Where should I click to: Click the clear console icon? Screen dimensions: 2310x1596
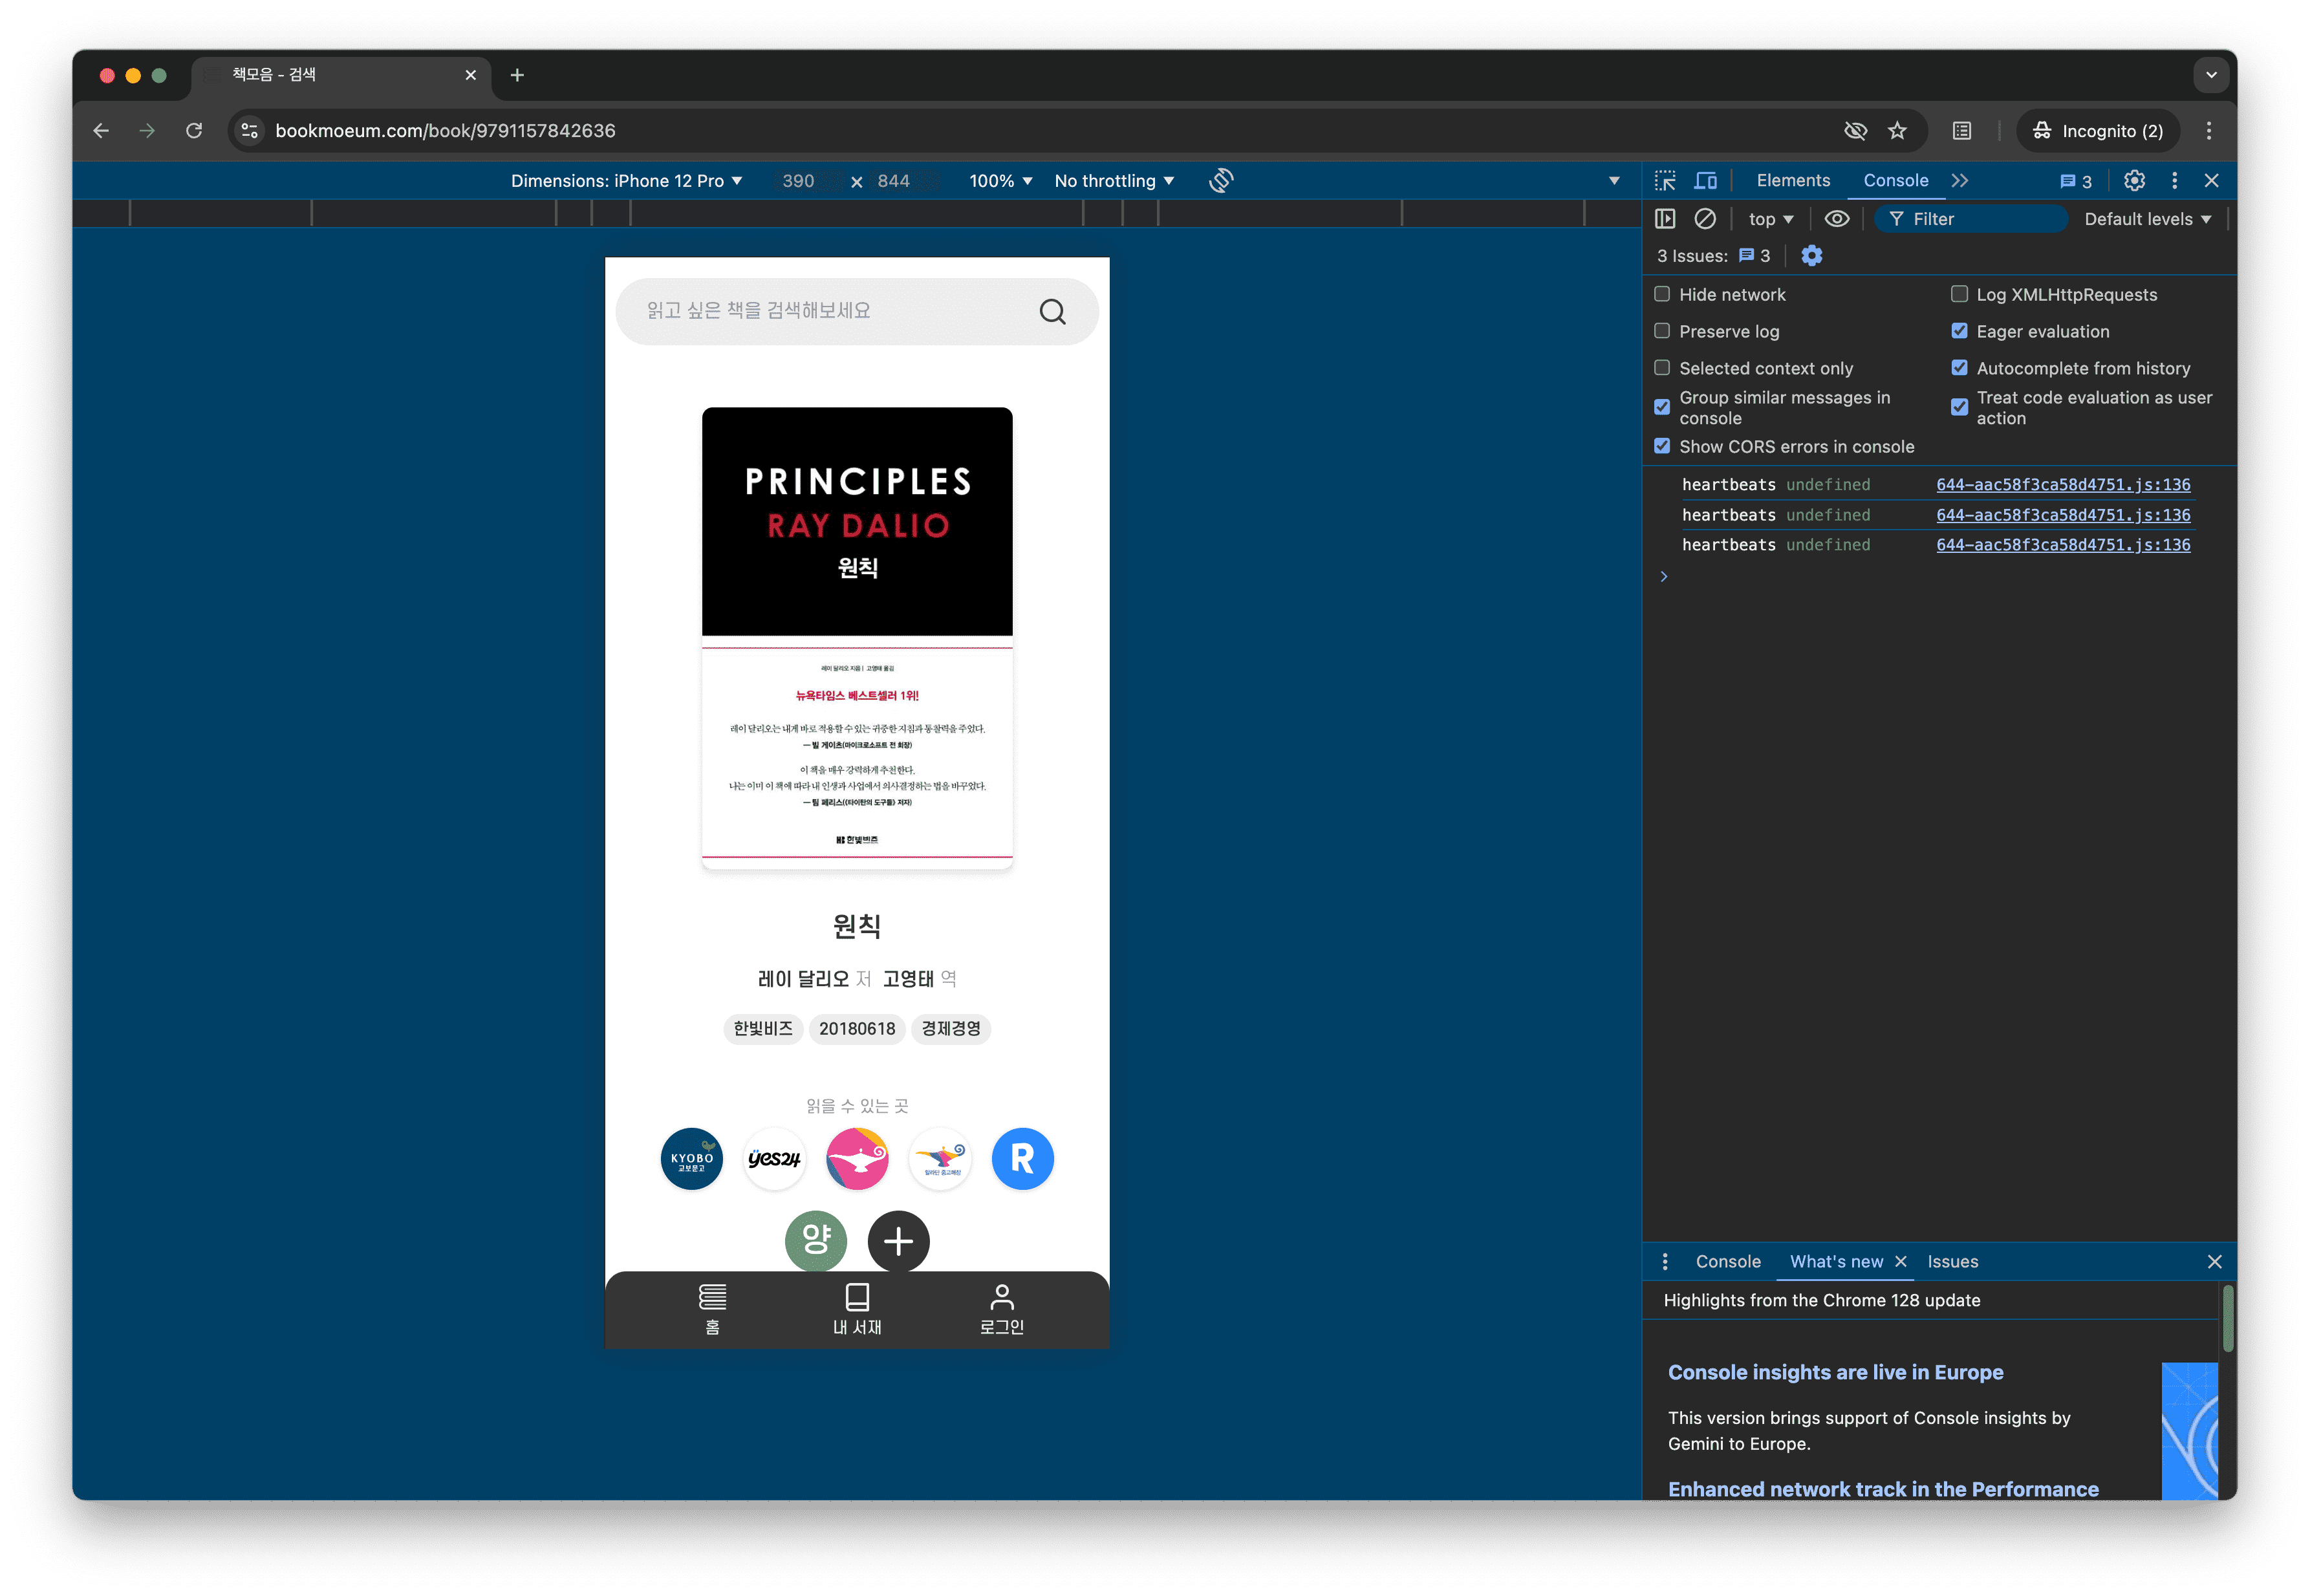[1705, 219]
